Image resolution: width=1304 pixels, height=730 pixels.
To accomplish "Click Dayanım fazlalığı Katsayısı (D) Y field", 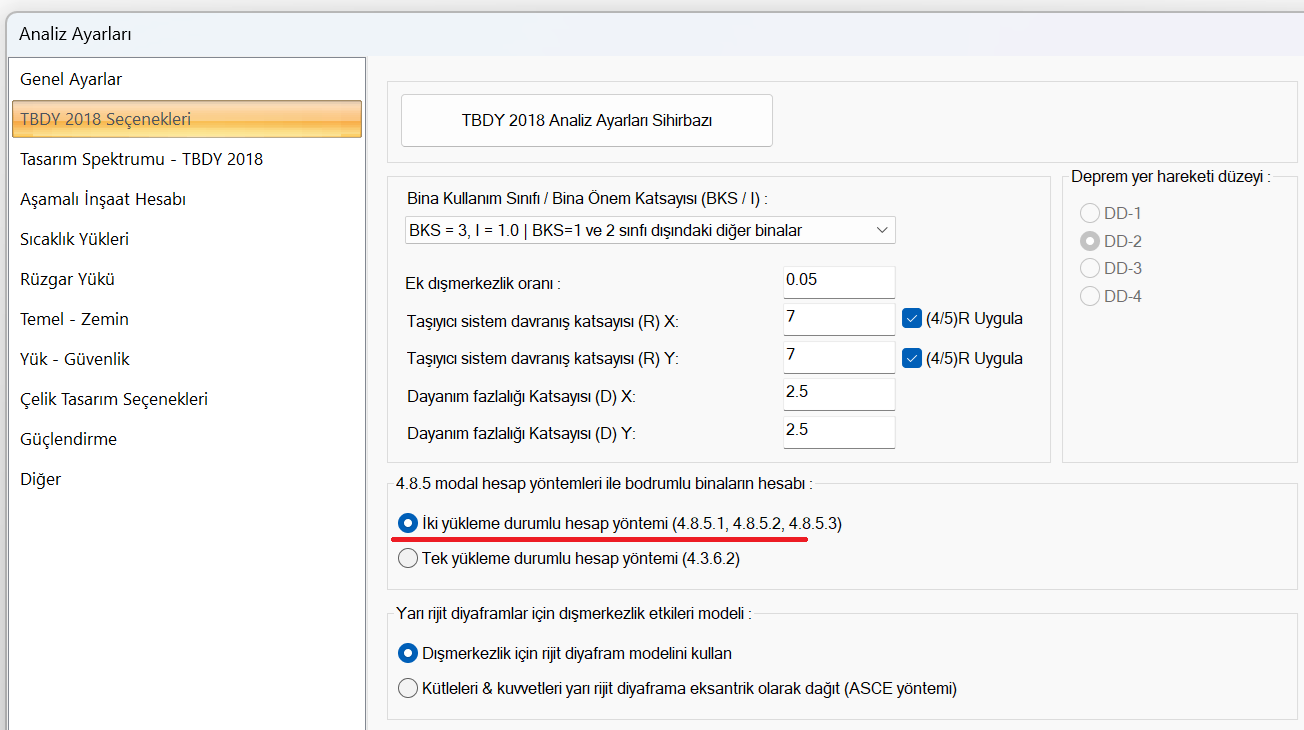I will 838,432.
